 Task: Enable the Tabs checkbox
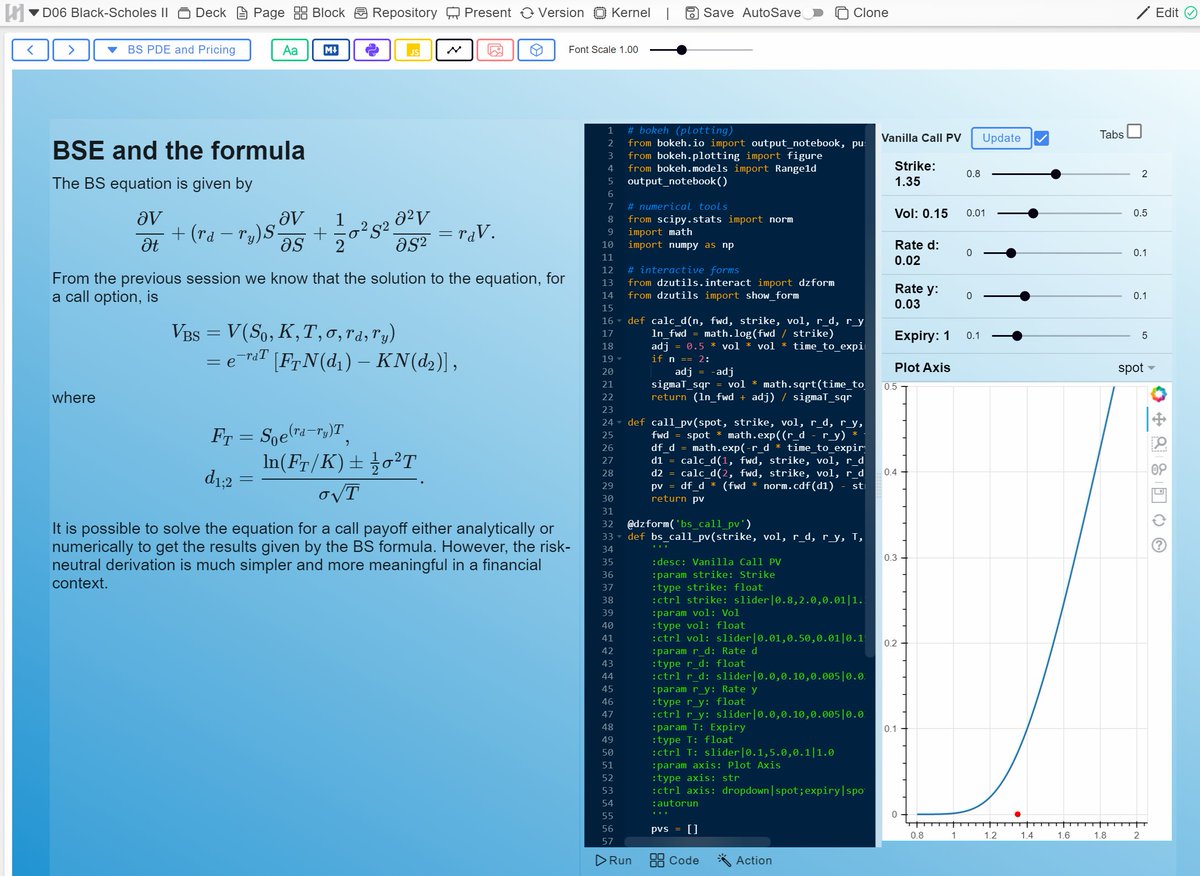pos(1134,131)
